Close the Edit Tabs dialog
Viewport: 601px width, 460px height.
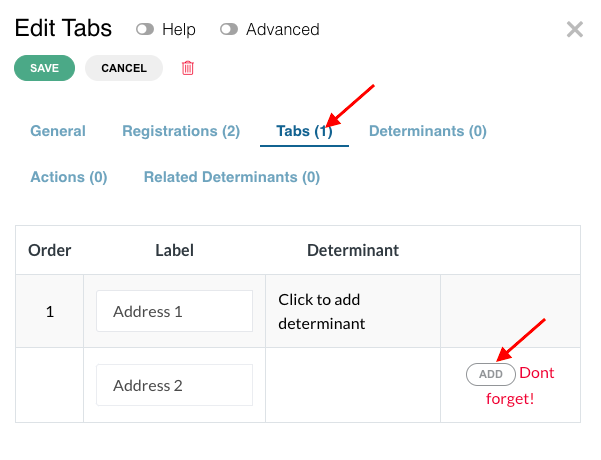click(575, 30)
